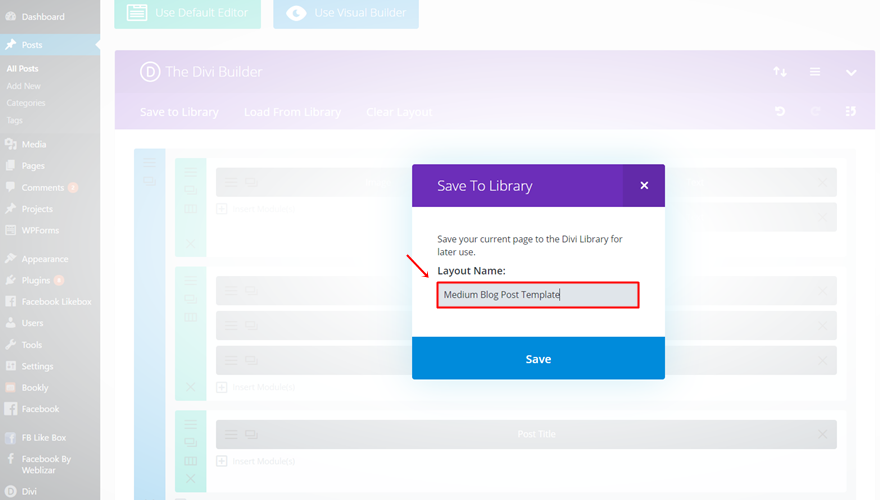Viewport: 880px width, 500px height.
Task: Click the Appearance brush icon
Action: [11, 258]
